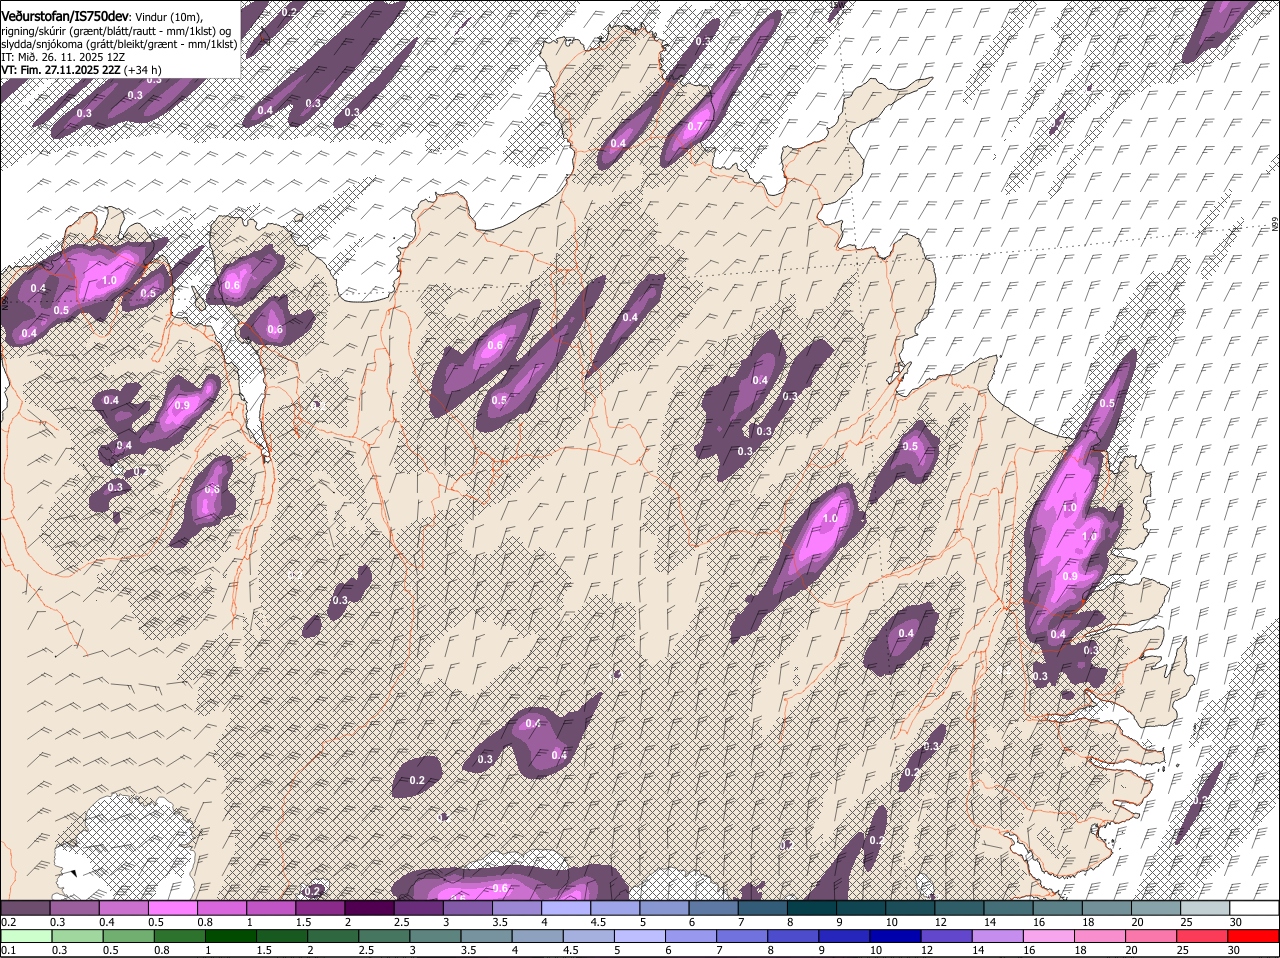Screen dimensions: 1280x958
Task: Click the '9' number label of the lower scale
Action: click(x=822, y=949)
